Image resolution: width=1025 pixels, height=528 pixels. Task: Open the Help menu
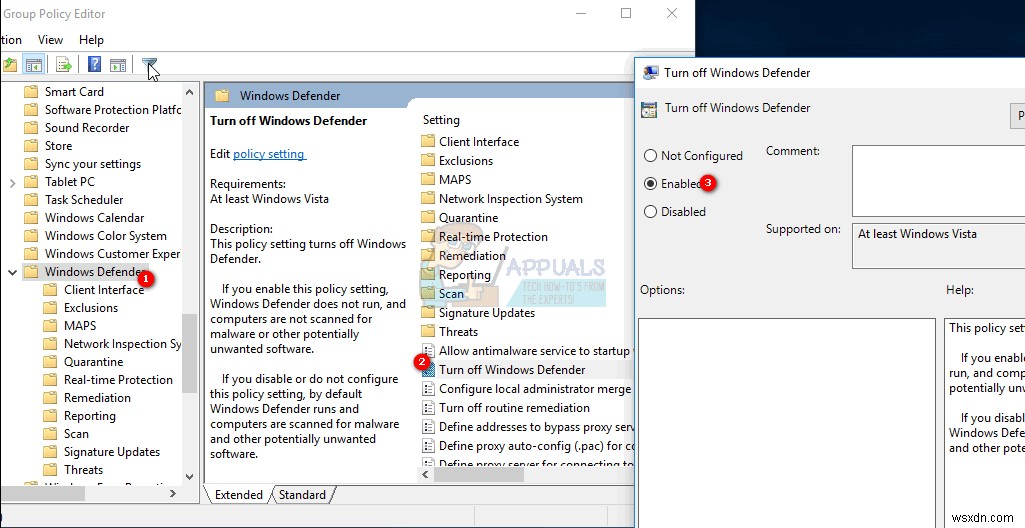click(92, 40)
